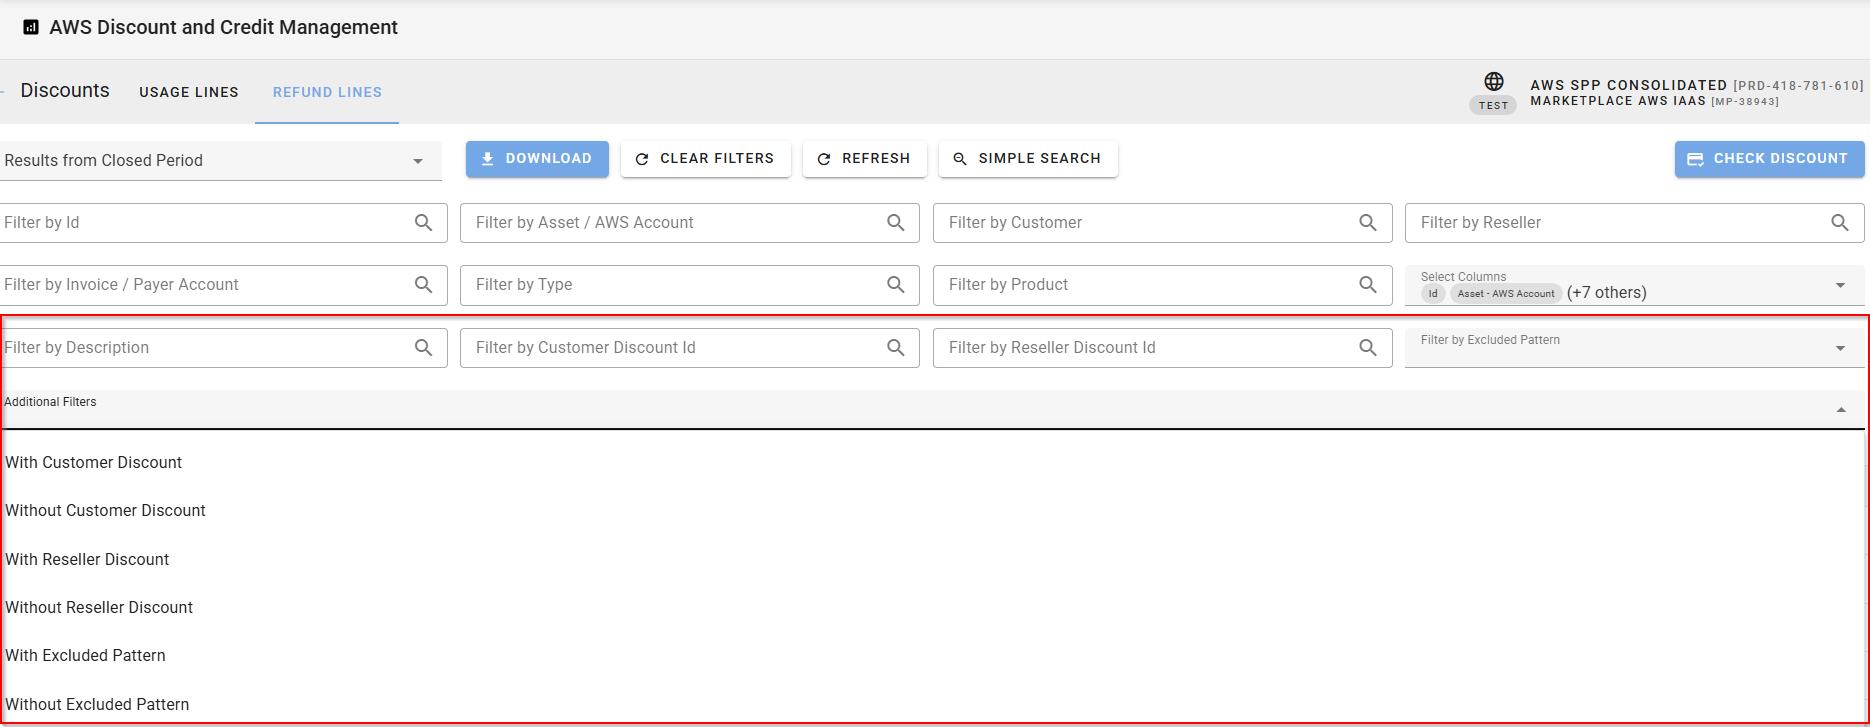The height and width of the screenshot is (727, 1870).
Task: Switch to the Usage Lines tab
Action: pyautogui.click(x=189, y=92)
